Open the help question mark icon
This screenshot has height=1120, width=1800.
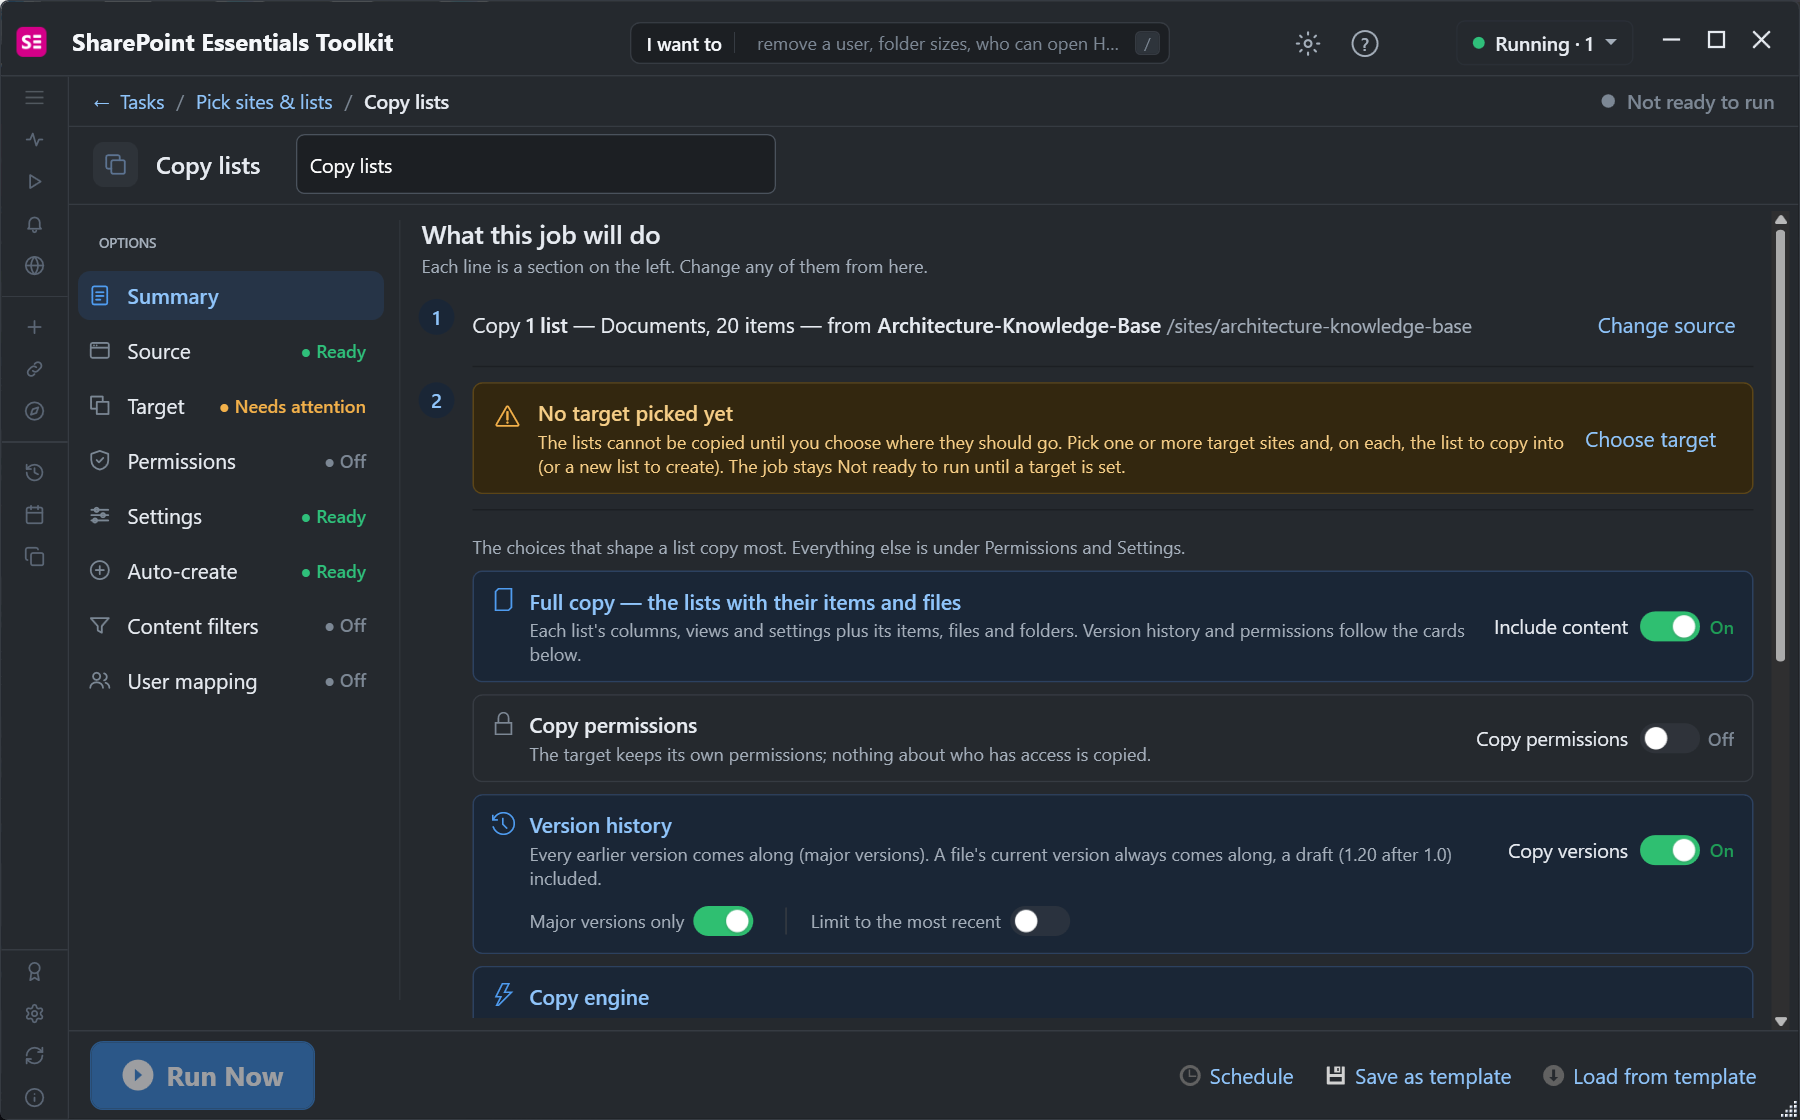tap(1365, 43)
